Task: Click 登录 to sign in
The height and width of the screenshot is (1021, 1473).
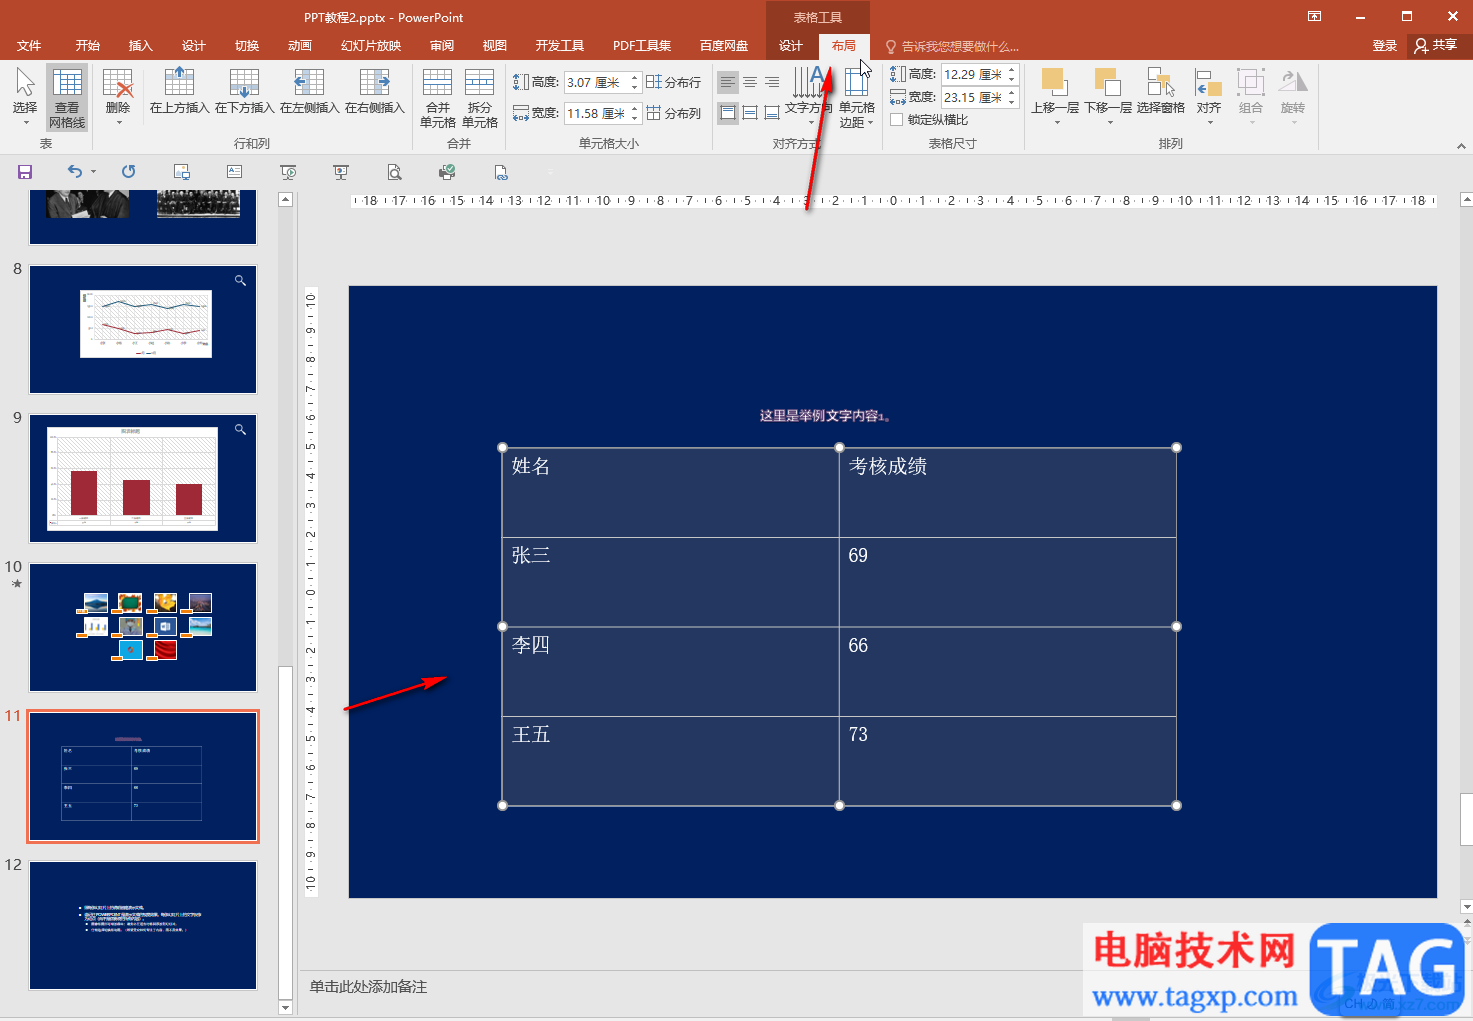Action: [x=1385, y=46]
